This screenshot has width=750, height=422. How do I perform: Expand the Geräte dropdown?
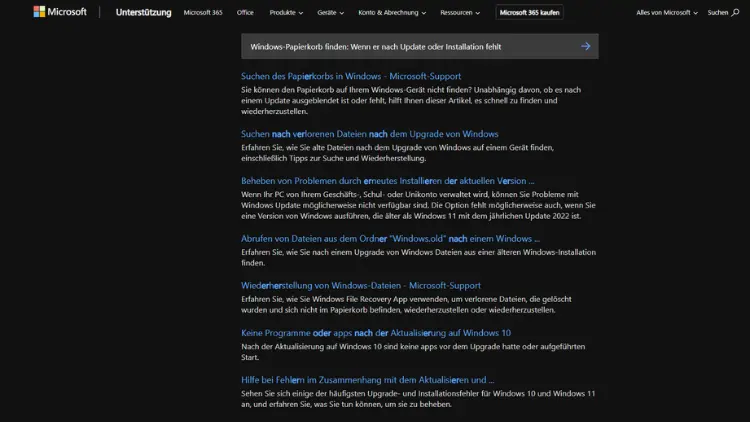(x=331, y=12)
